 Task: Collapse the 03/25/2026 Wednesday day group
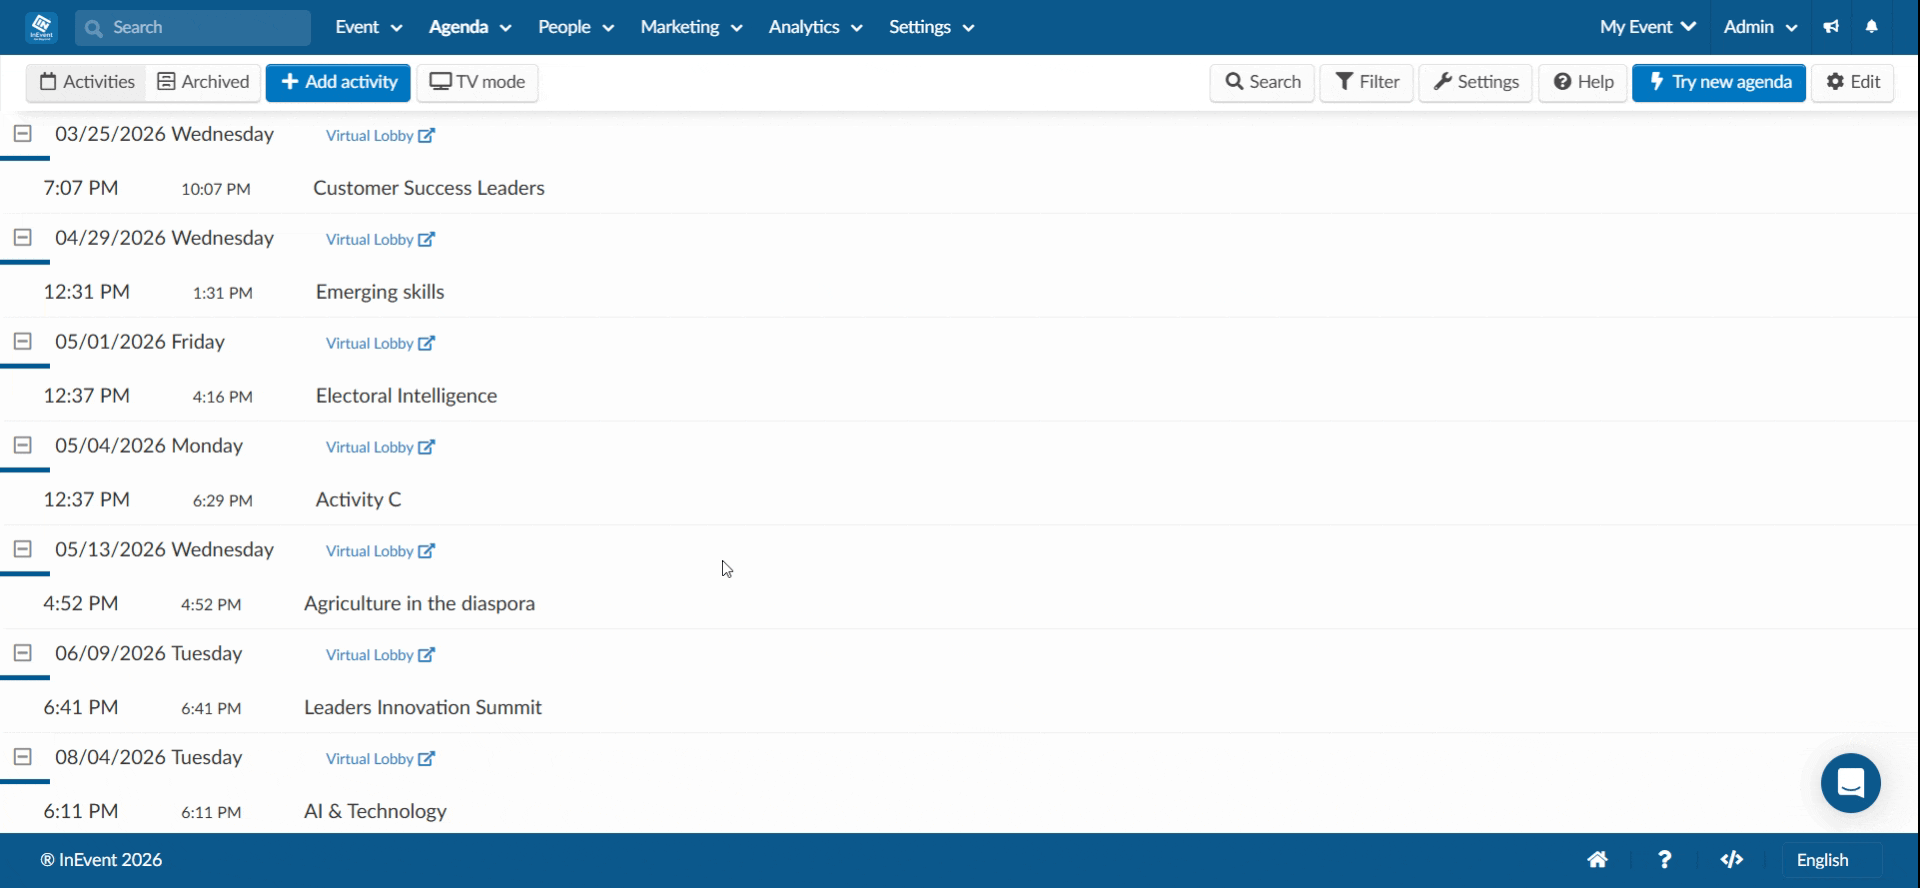pos(22,133)
